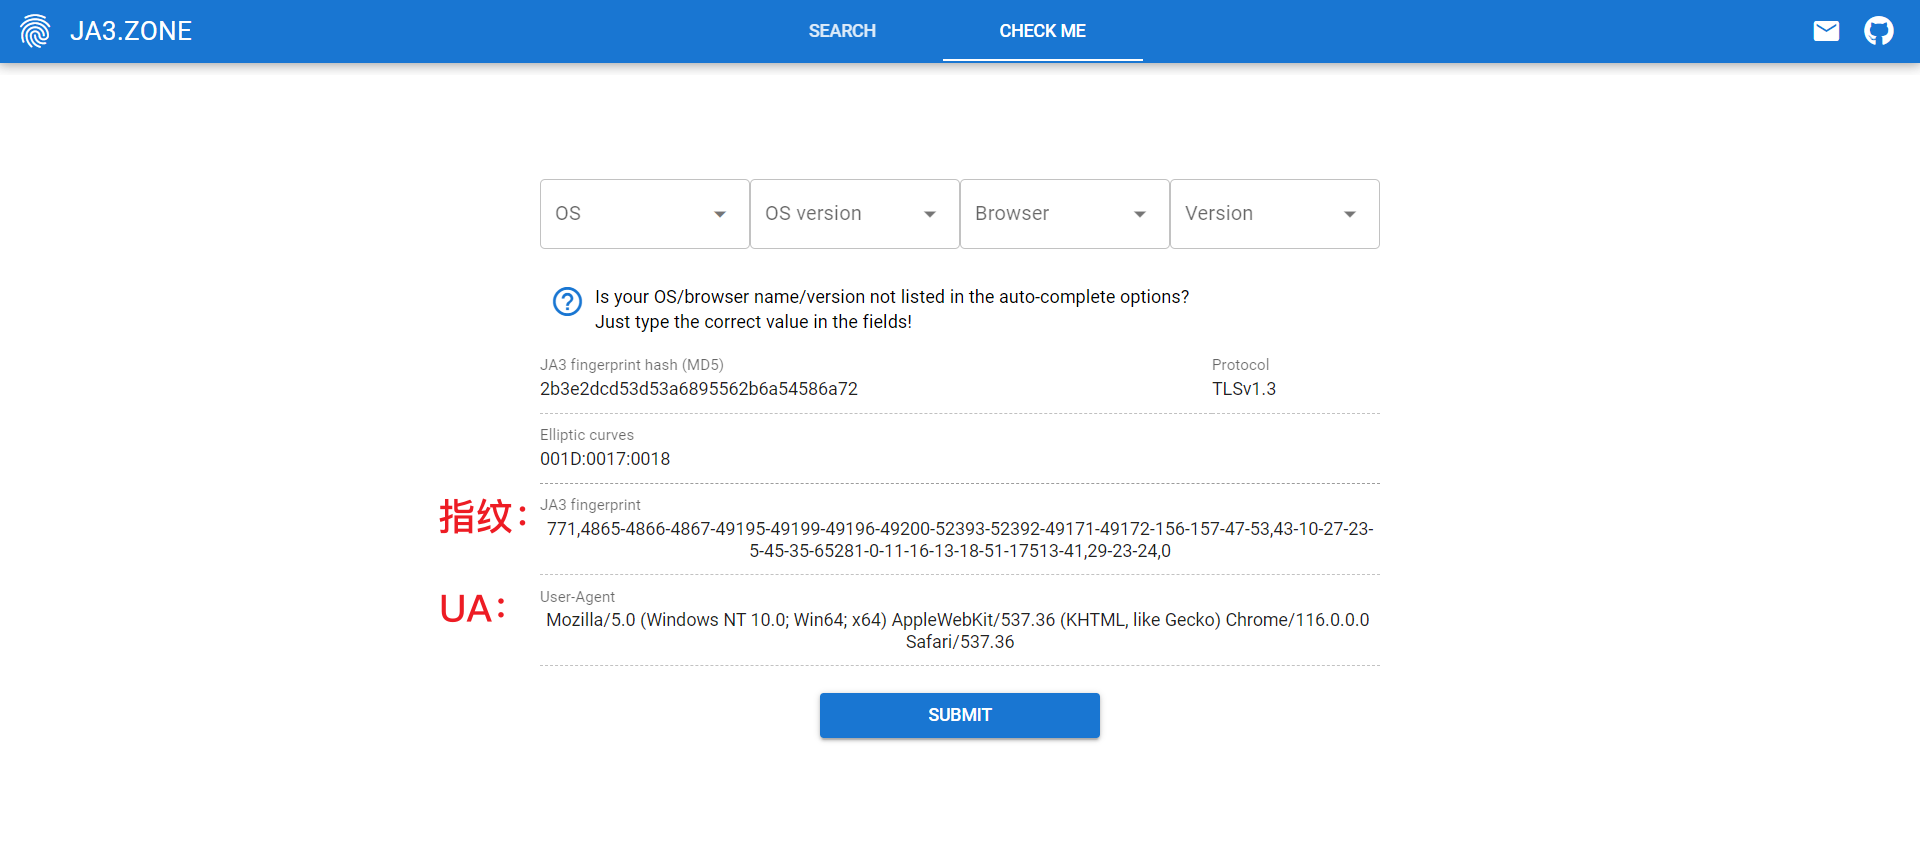Click the JA3.ZONE fingerprint logo icon
Viewport: 1920px width, 854px height.
pyautogui.click(x=35, y=31)
